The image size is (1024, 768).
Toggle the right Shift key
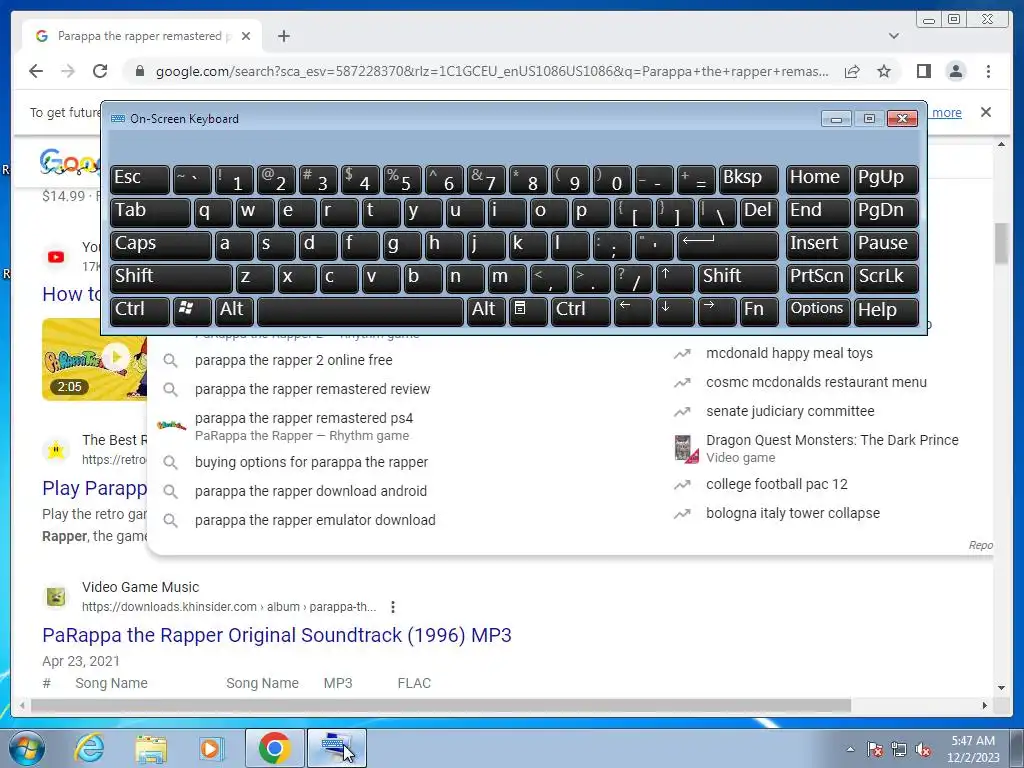coord(738,278)
